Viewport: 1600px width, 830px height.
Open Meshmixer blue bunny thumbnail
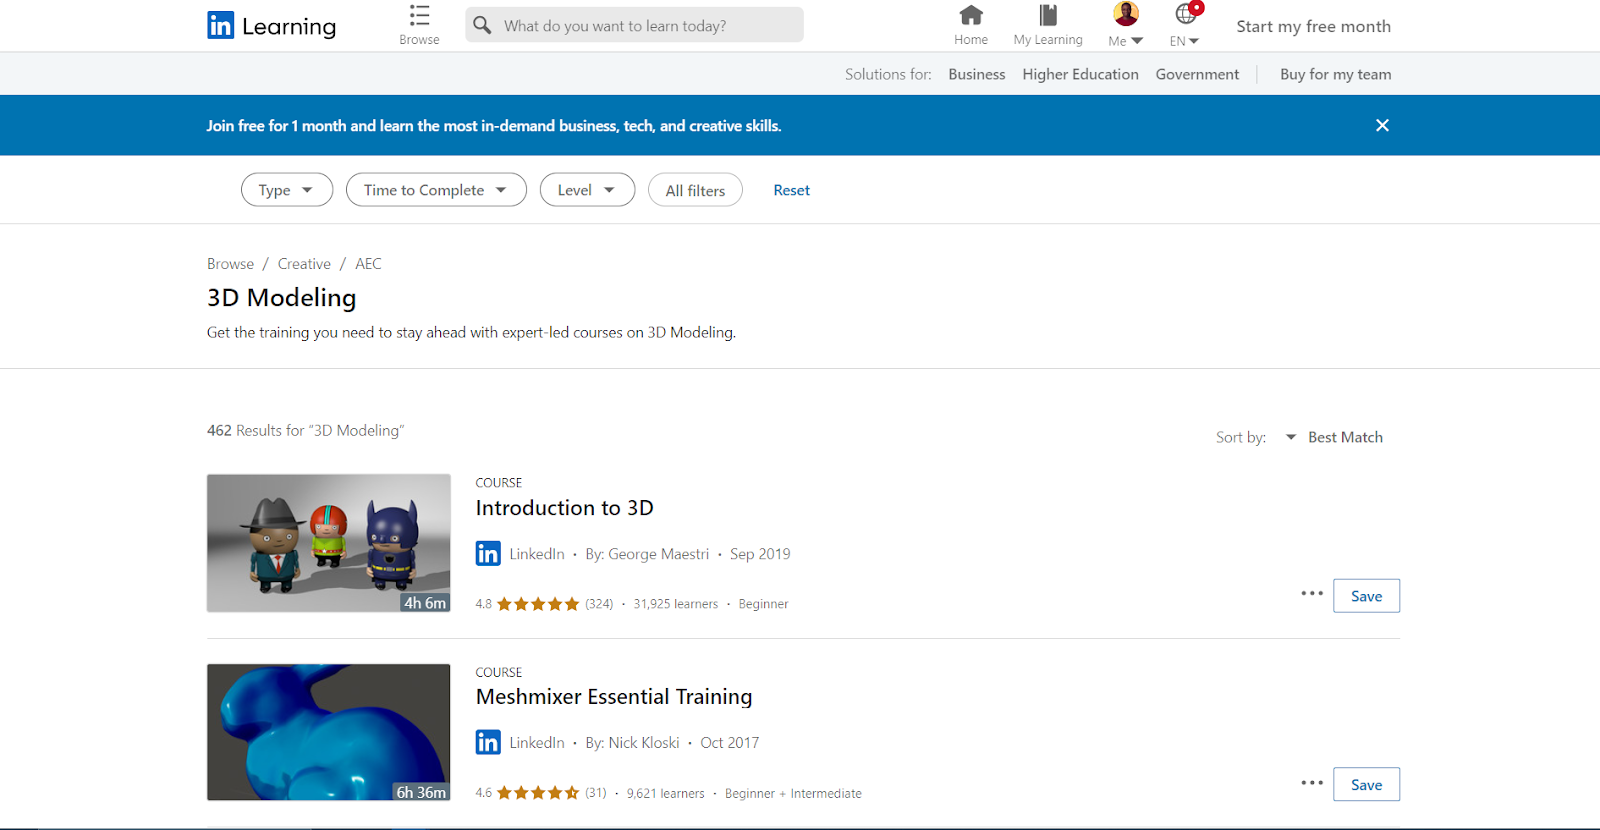329,732
